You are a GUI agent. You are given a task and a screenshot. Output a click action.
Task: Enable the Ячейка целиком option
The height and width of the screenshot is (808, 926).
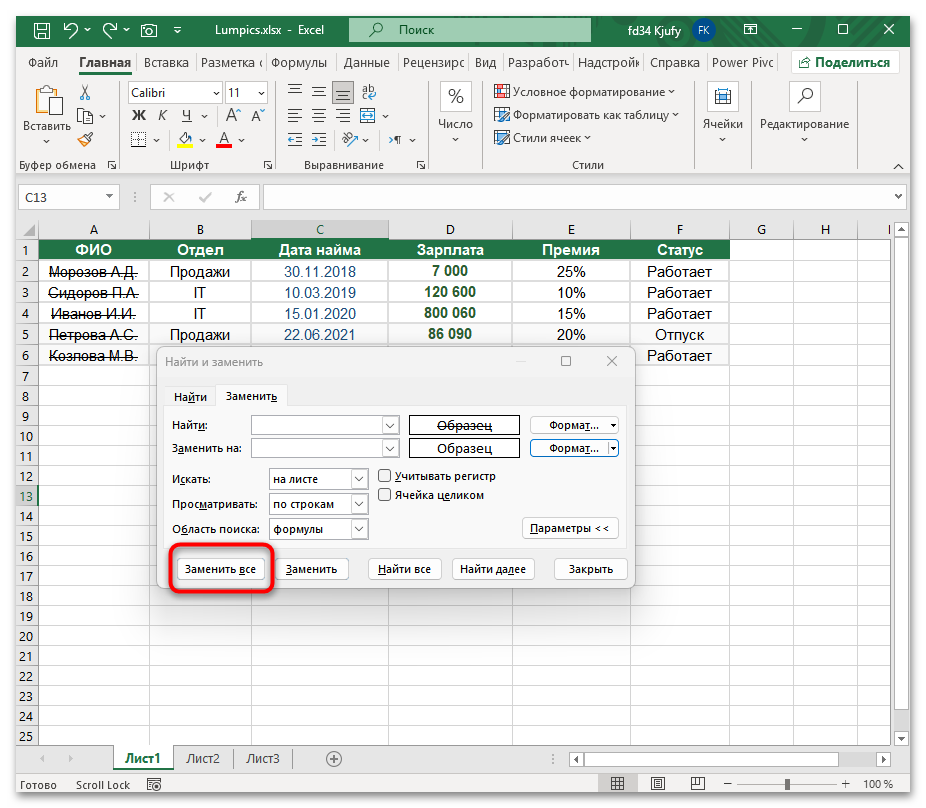click(x=384, y=495)
